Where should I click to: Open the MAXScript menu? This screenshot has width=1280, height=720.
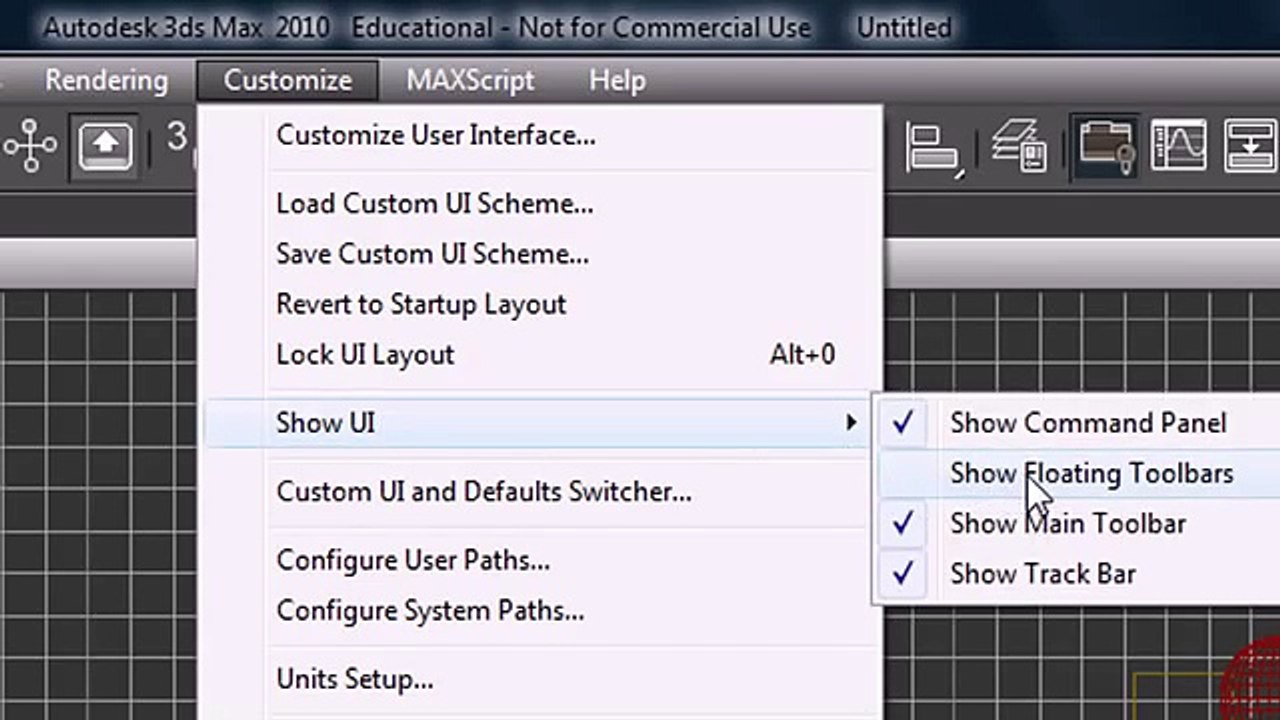tap(470, 80)
